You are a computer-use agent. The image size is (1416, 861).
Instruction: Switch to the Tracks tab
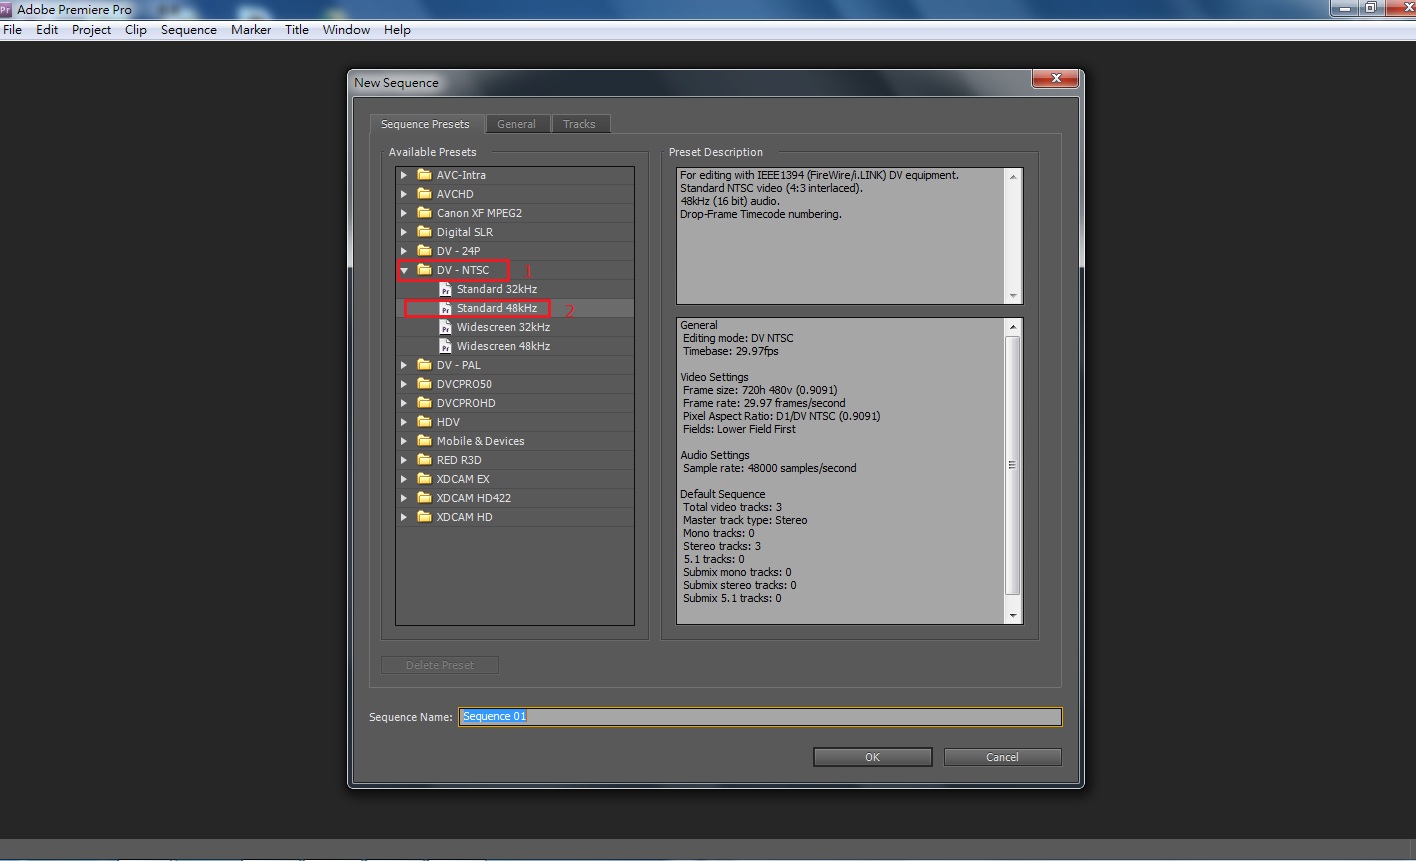coord(579,124)
